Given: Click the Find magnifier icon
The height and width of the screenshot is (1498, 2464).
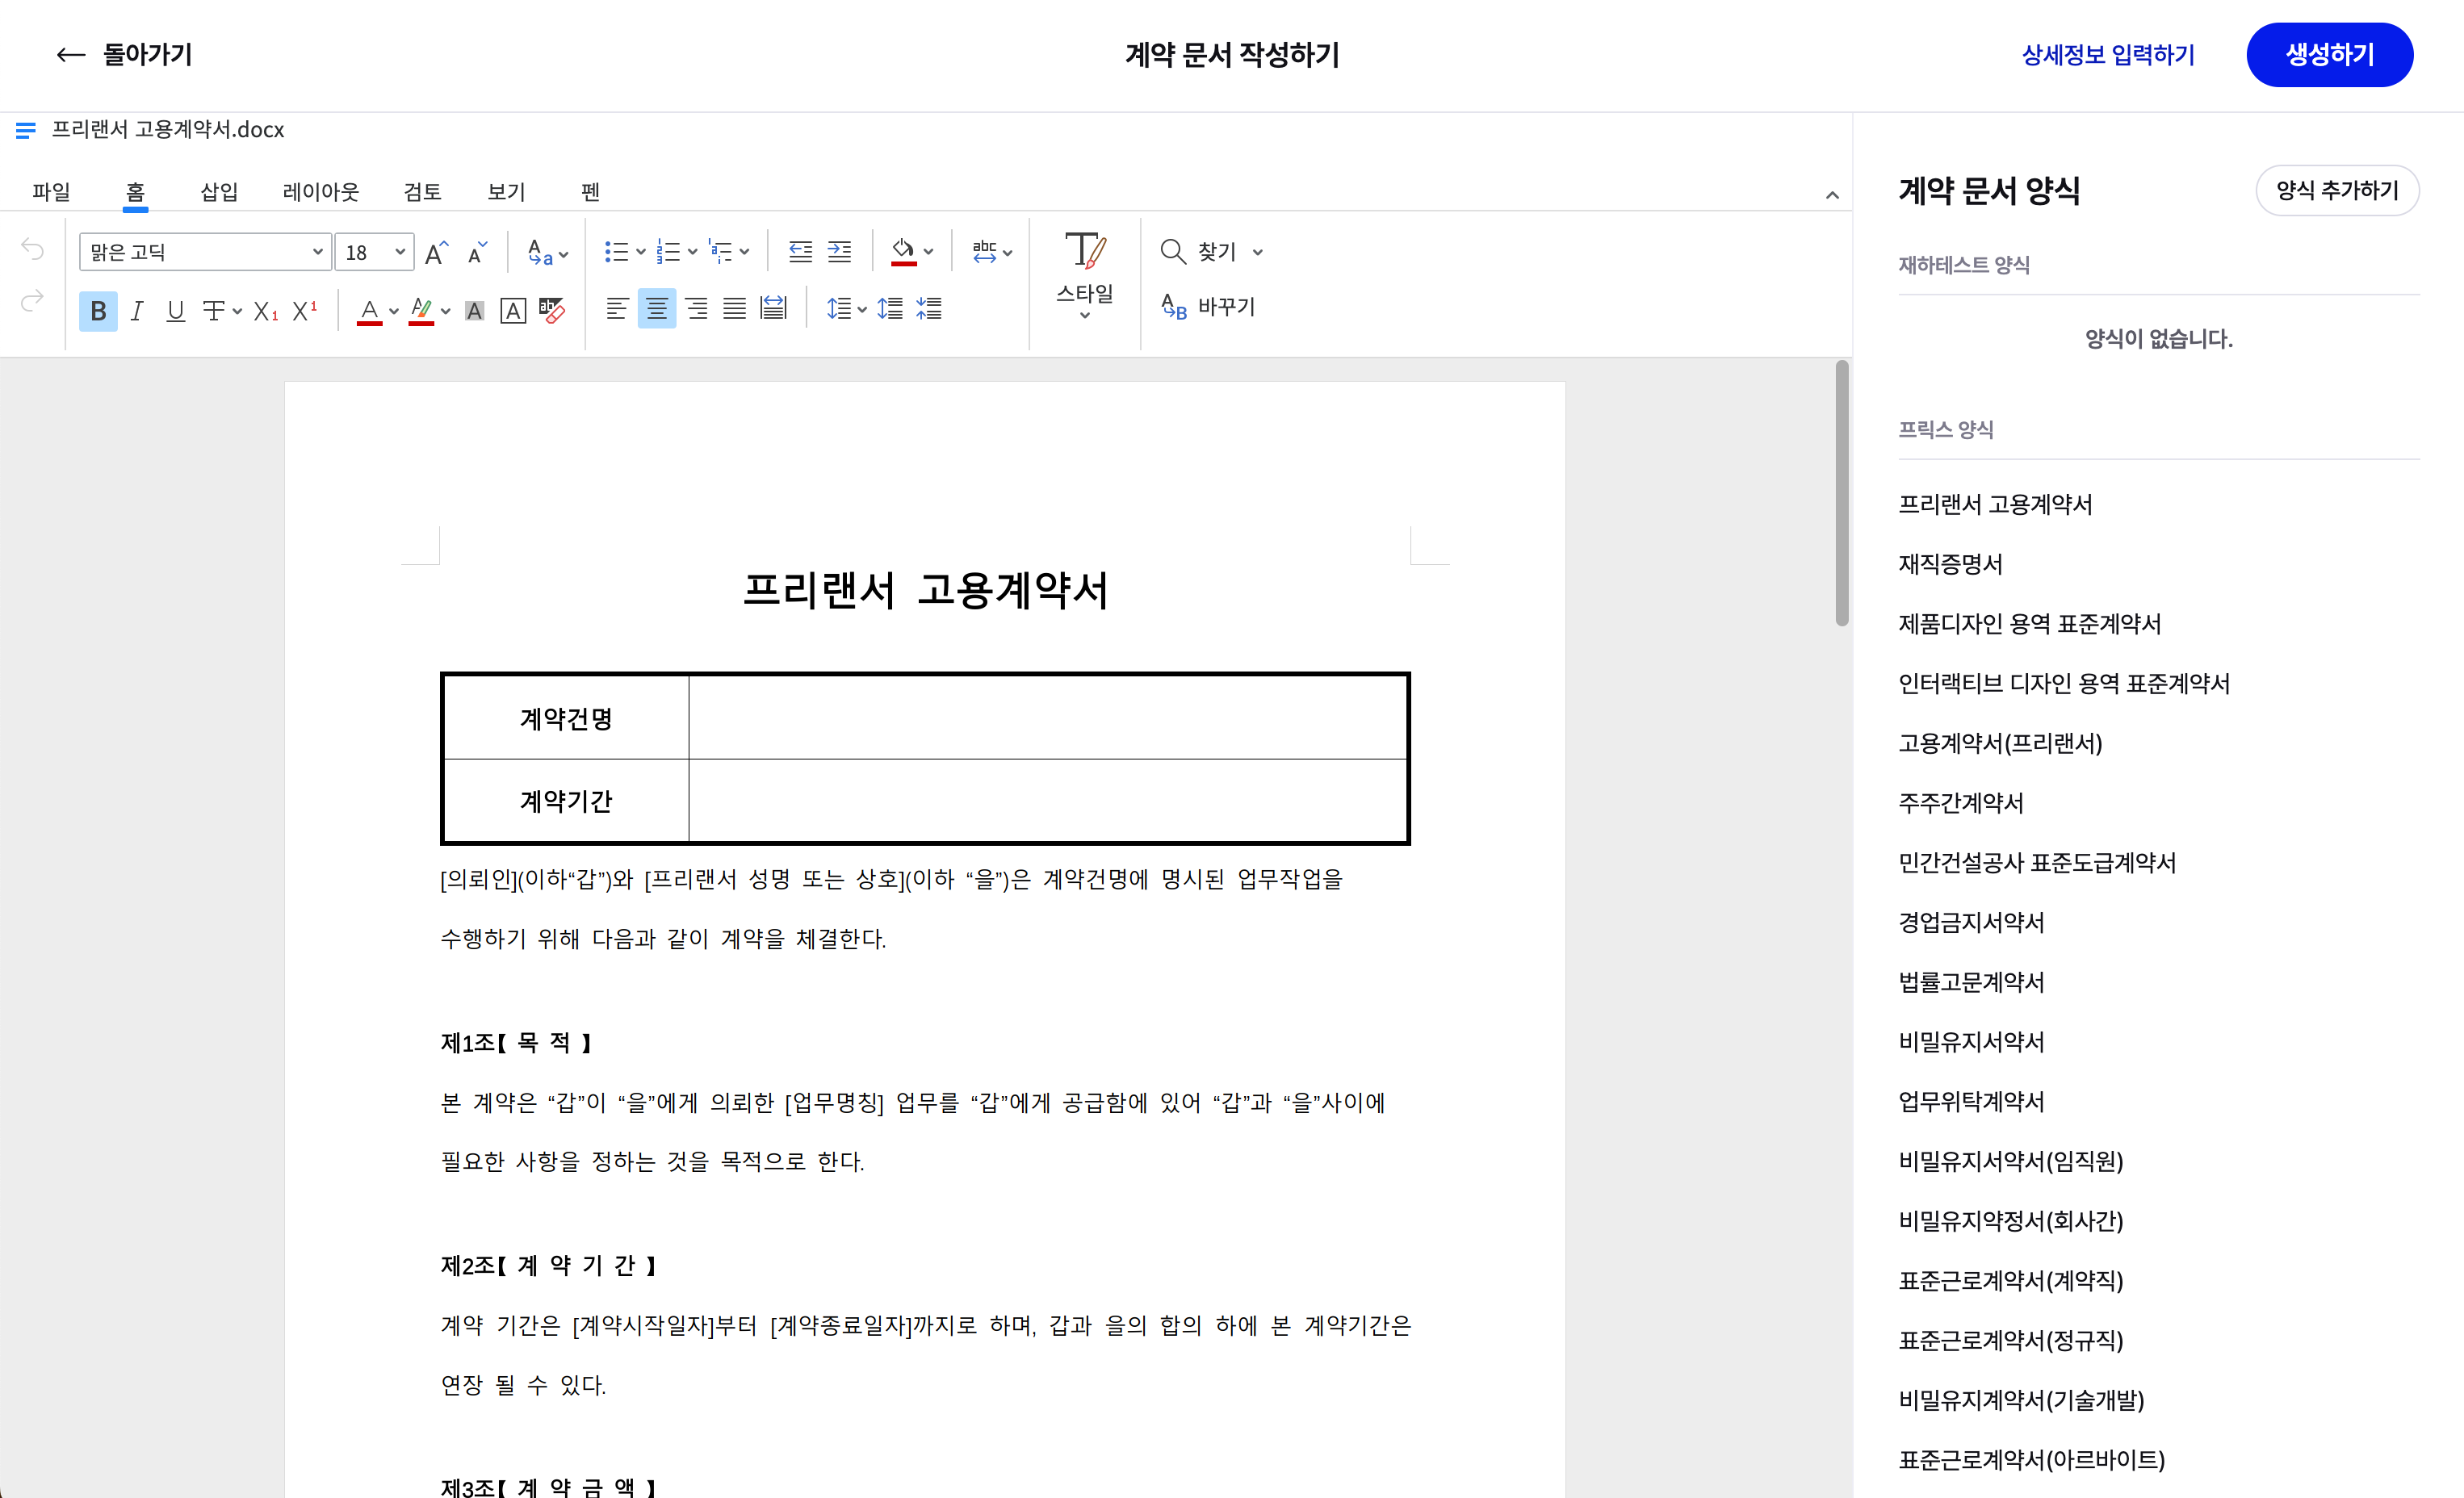Looking at the screenshot, I should 1172,251.
